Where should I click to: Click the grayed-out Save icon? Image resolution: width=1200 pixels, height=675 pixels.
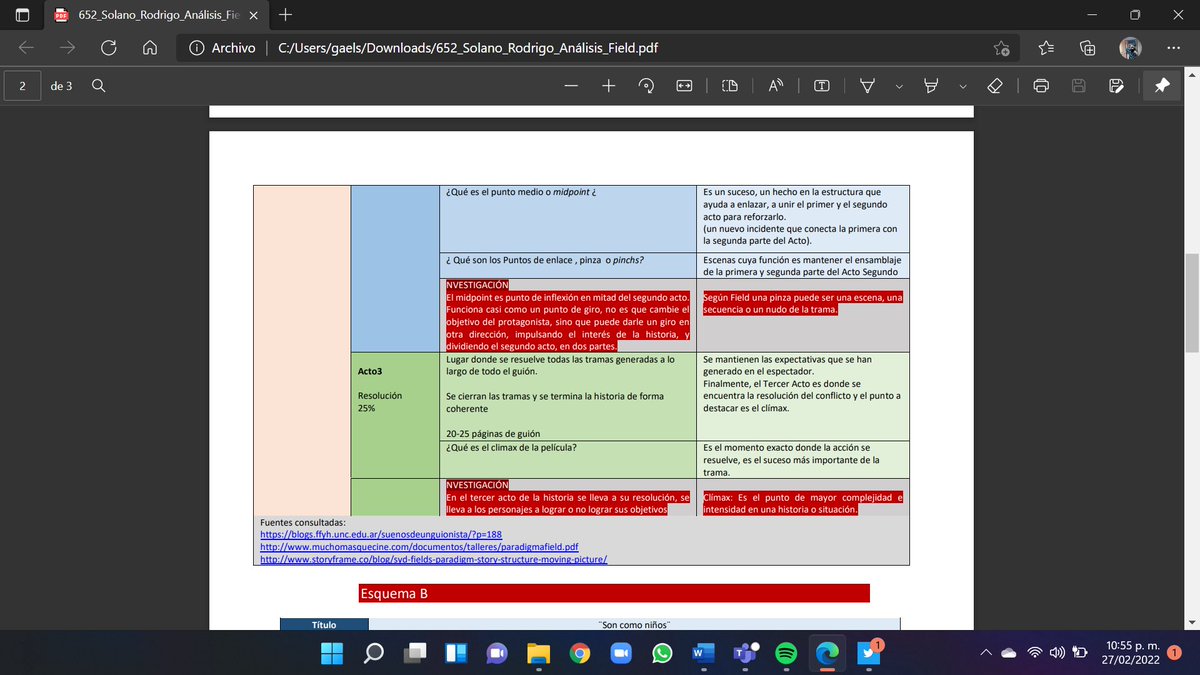tap(1079, 86)
